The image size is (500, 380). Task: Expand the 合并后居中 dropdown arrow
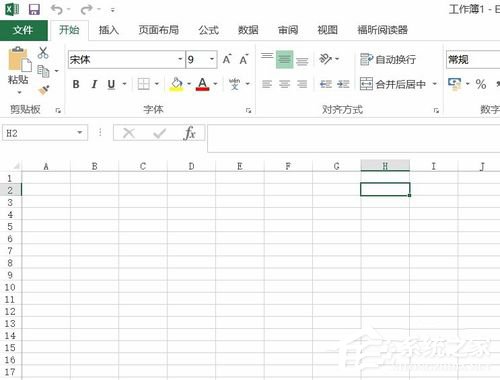click(x=435, y=84)
